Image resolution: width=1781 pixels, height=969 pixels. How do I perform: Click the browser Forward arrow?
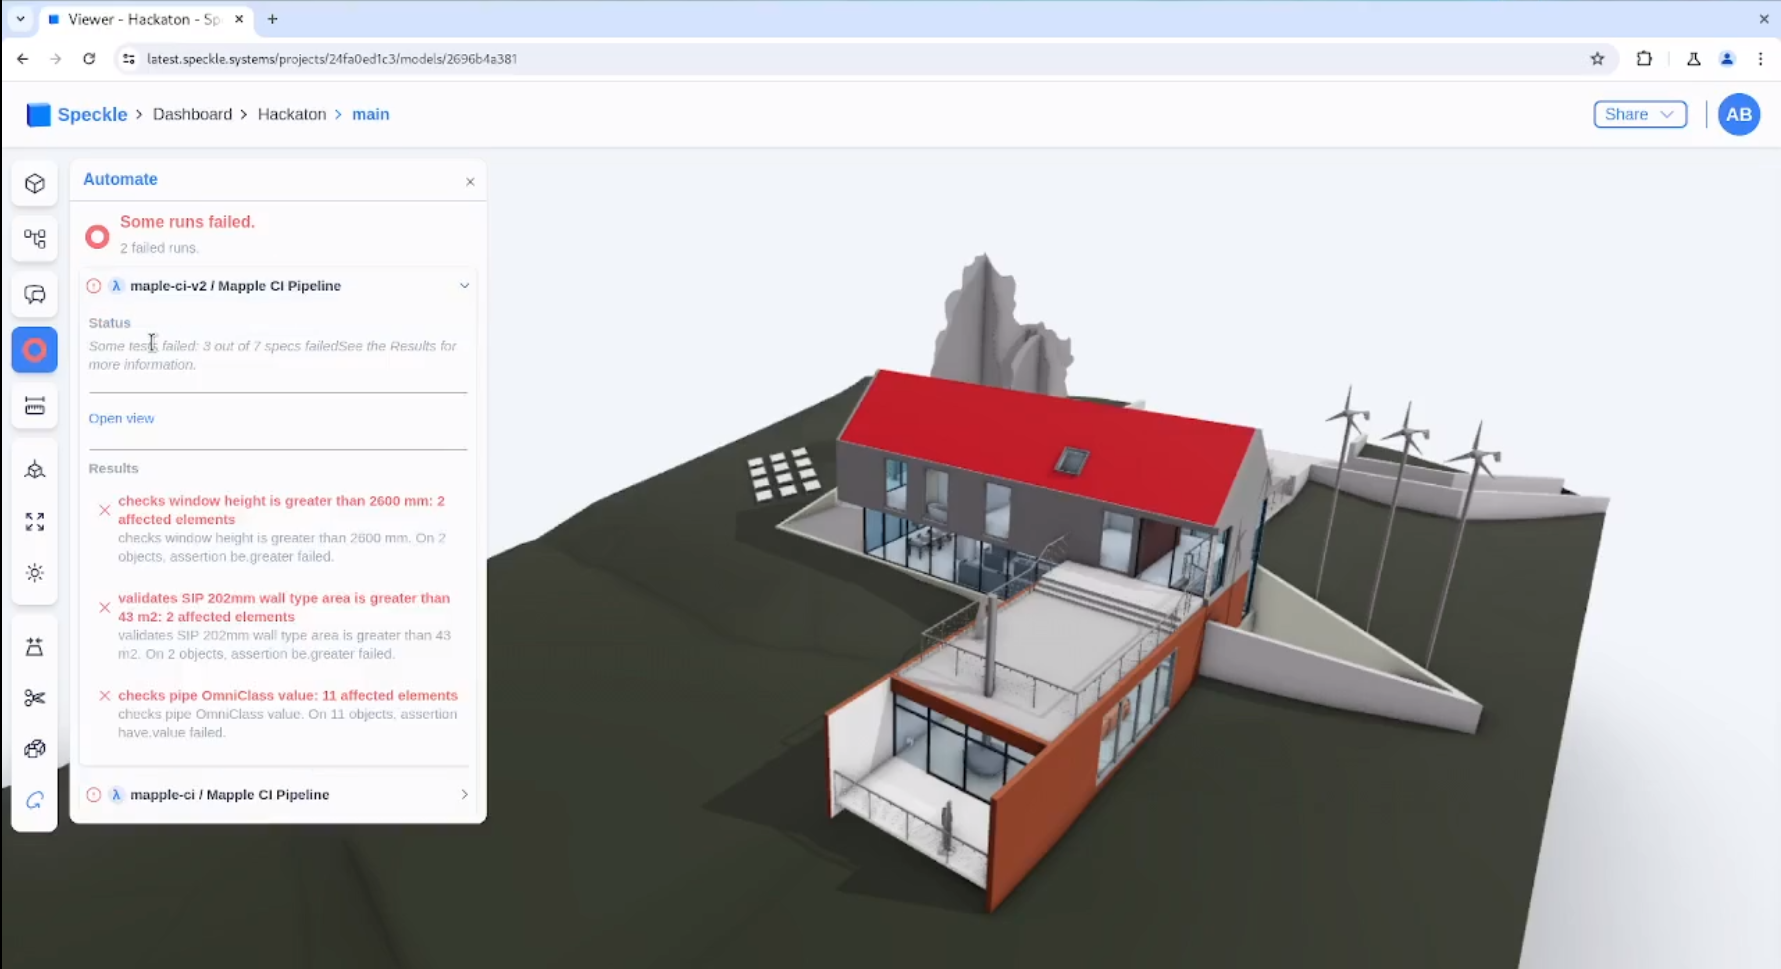pyautogui.click(x=56, y=59)
